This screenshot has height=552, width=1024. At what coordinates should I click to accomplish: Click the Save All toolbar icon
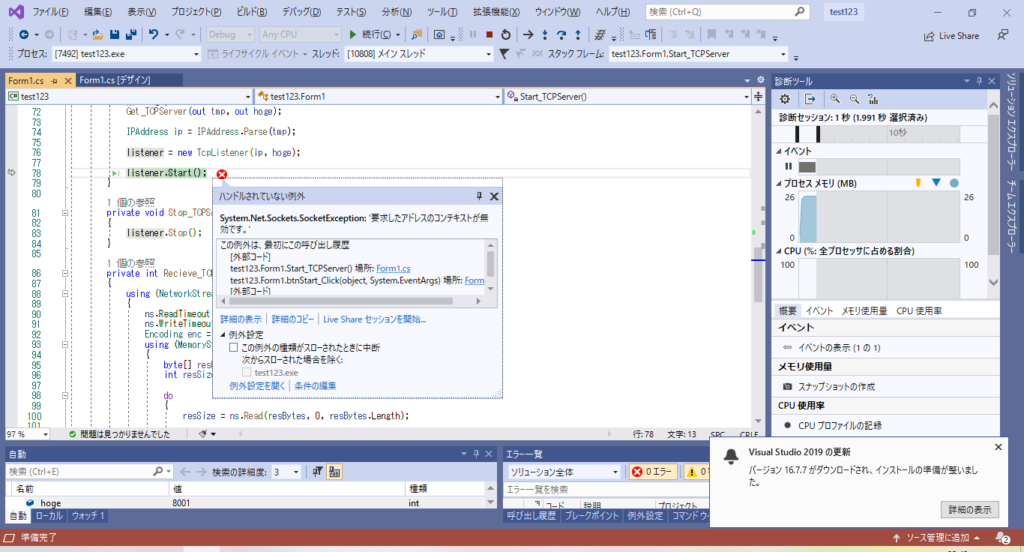[131, 35]
